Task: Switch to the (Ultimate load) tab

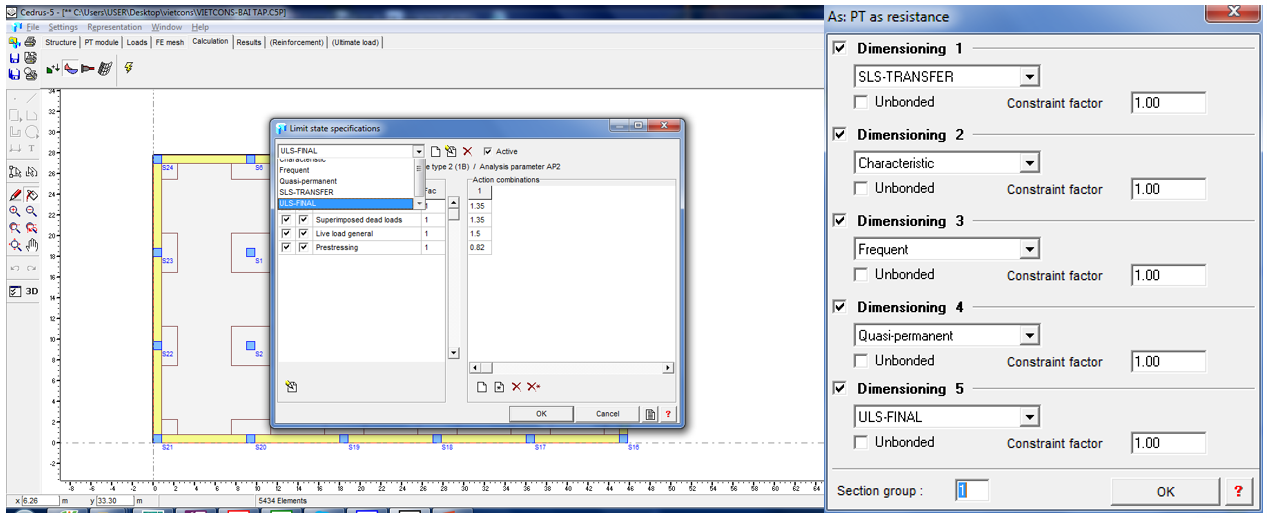Action: [355, 42]
